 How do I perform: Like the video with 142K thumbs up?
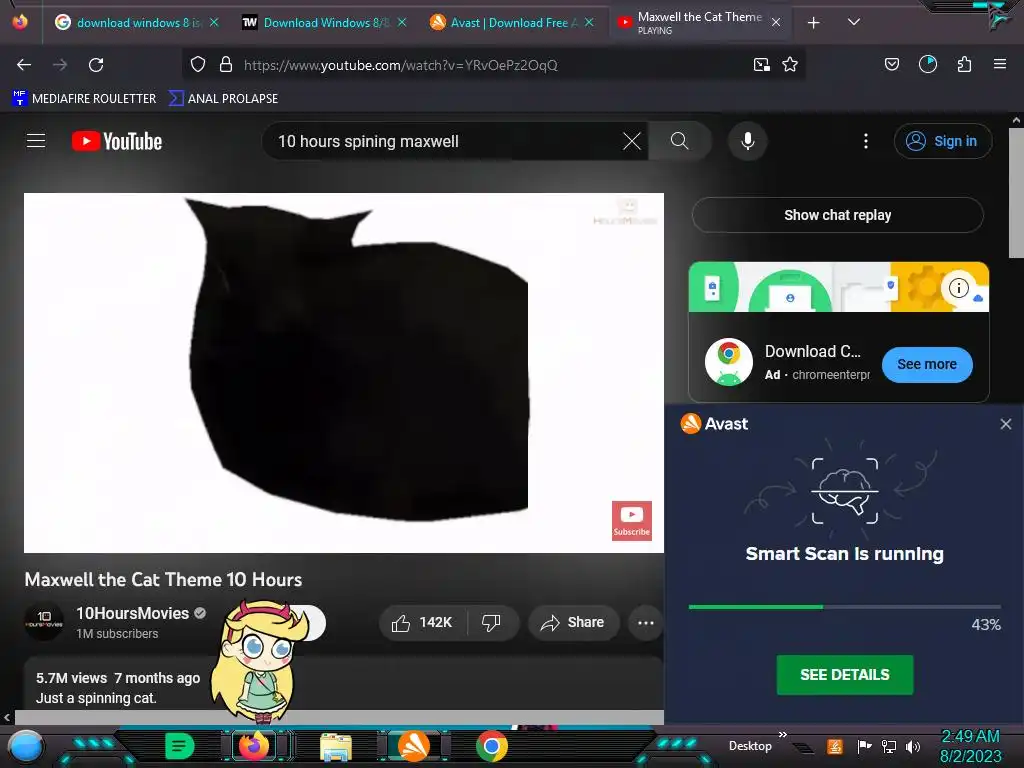[423, 622]
